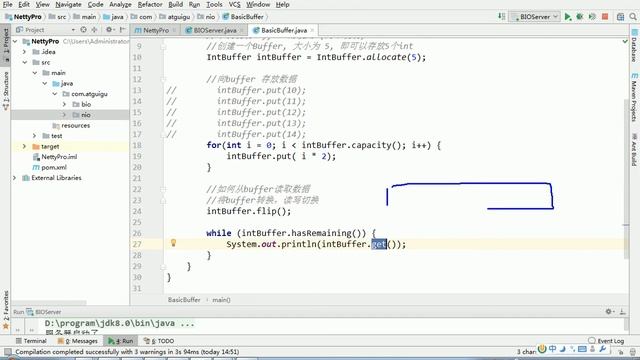Run the BIOServer configuration with the green arrow
This screenshot has height=360, width=640.
[x=567, y=17]
